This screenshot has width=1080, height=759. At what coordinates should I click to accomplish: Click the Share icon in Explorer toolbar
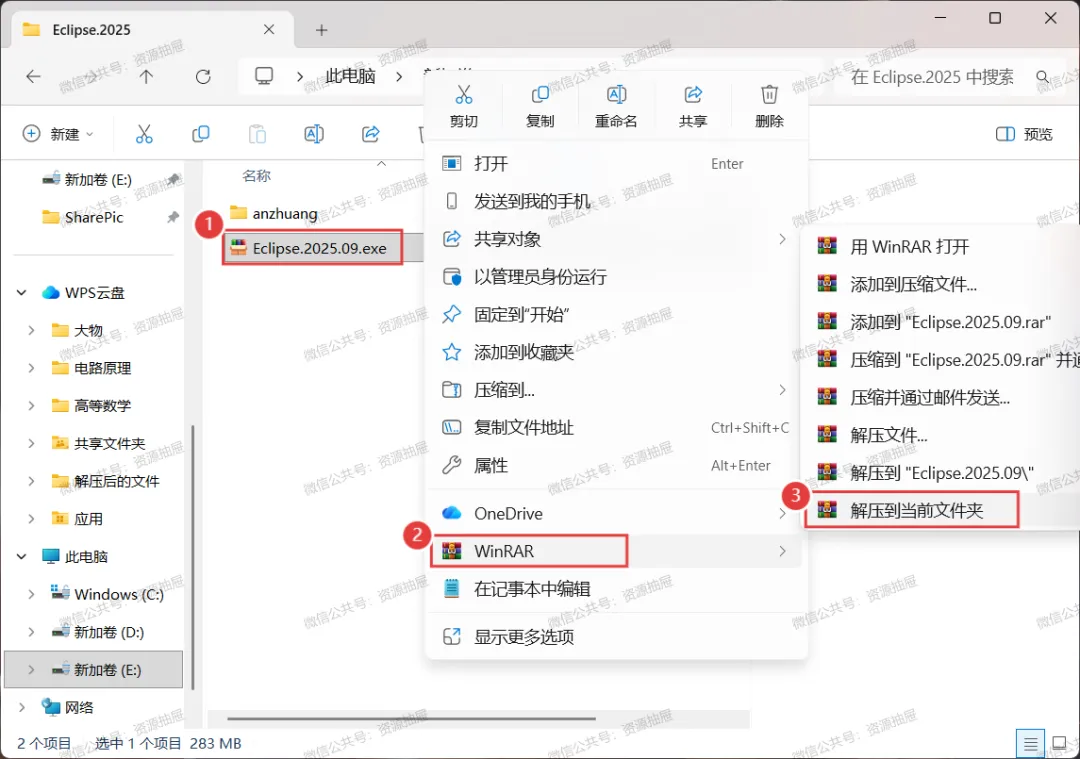(x=371, y=134)
